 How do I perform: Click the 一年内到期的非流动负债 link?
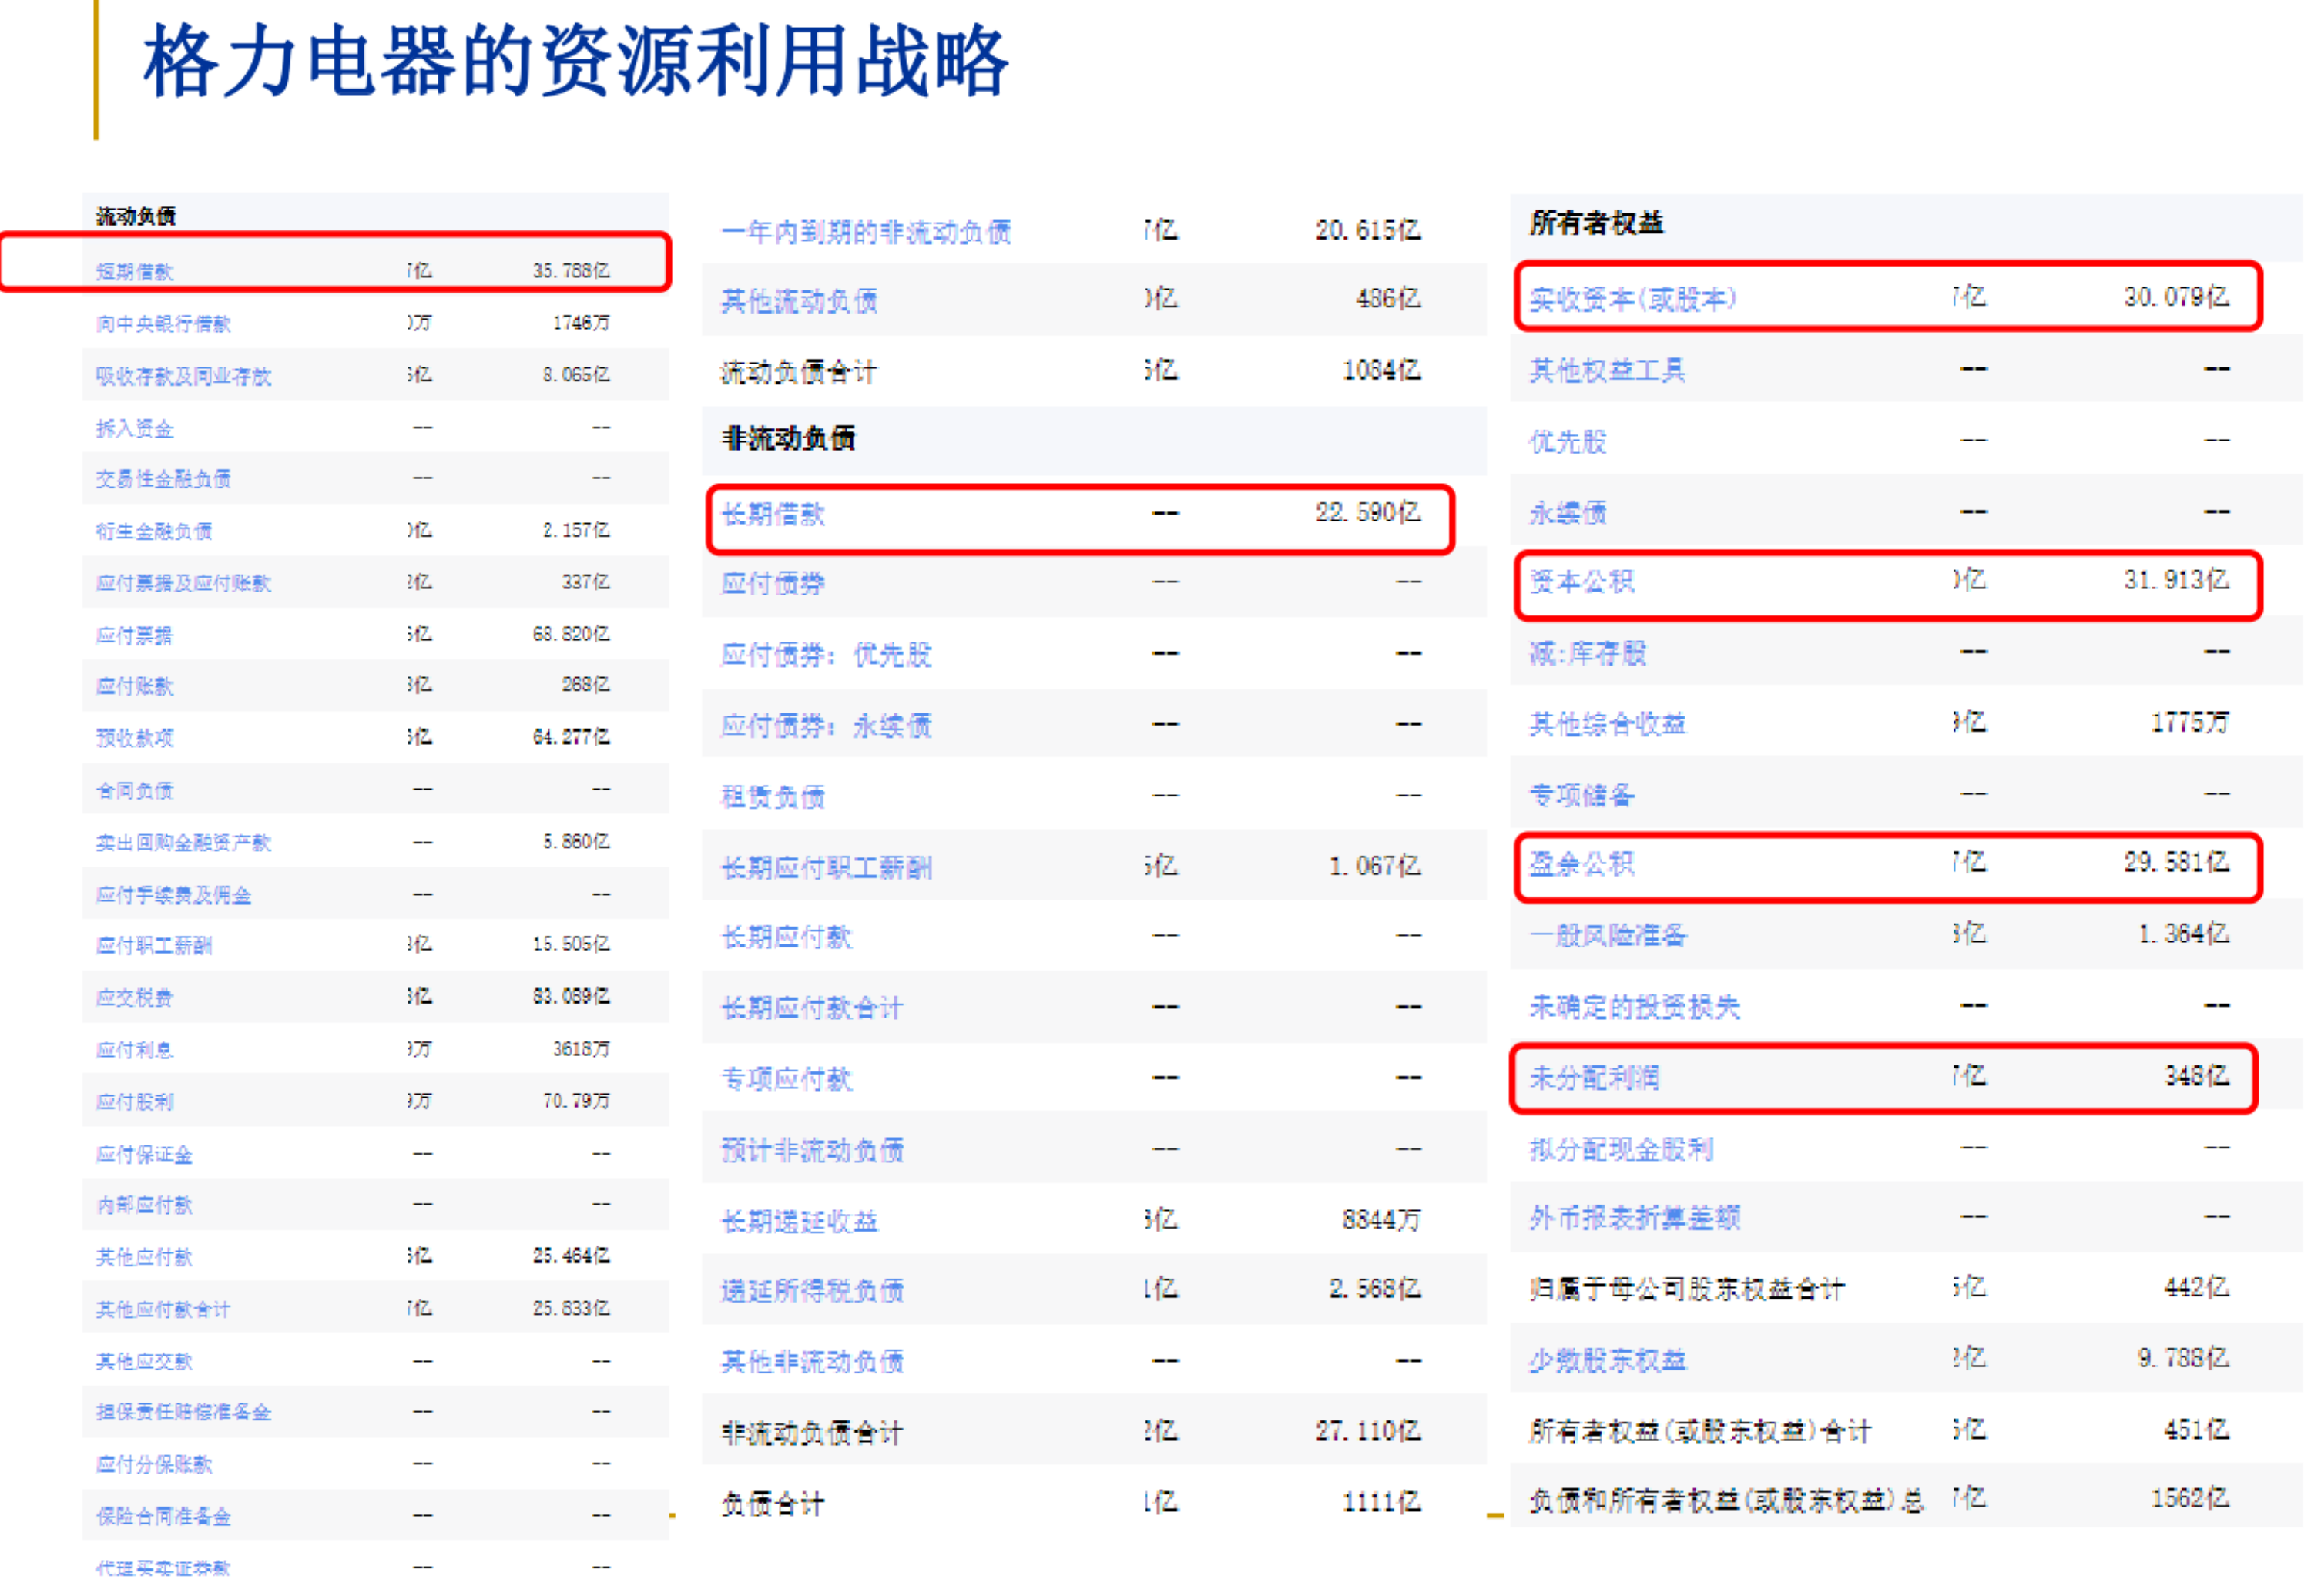866,232
